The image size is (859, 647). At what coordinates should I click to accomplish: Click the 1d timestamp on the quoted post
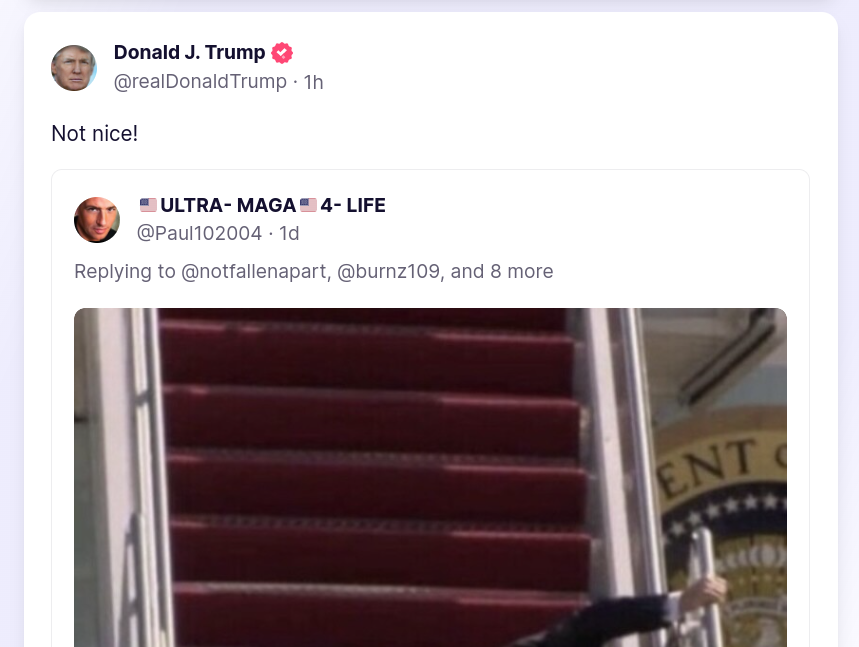click(289, 233)
